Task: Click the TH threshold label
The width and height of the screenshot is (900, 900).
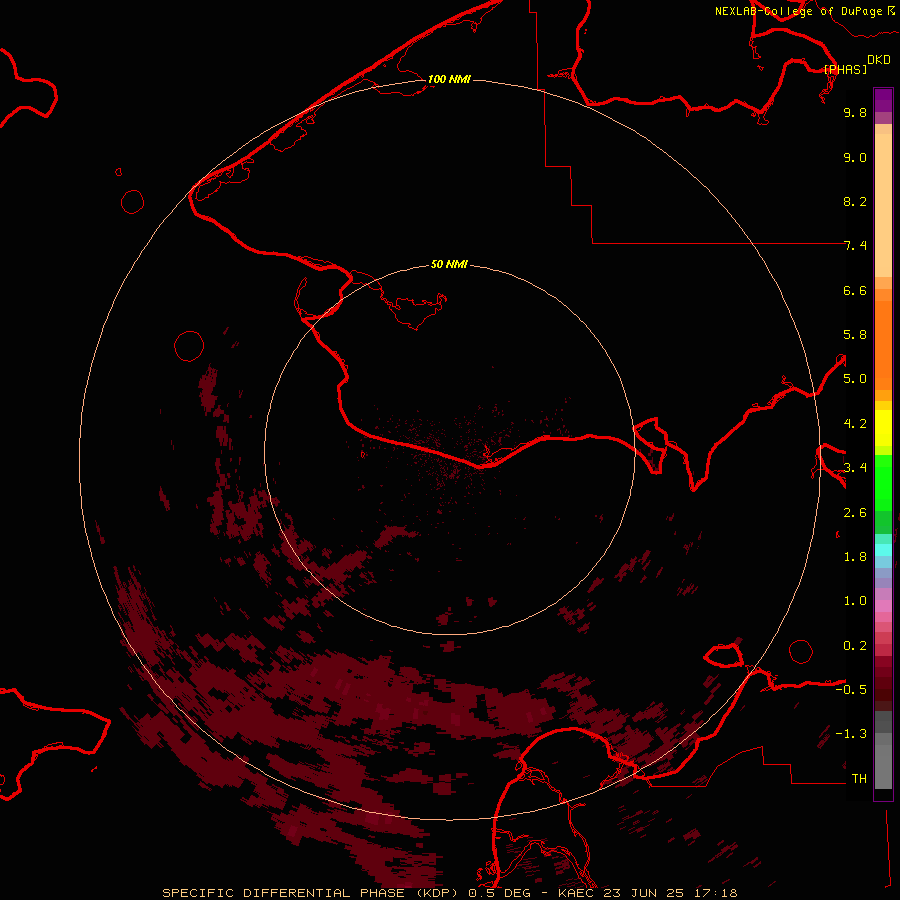Action: tap(859, 779)
